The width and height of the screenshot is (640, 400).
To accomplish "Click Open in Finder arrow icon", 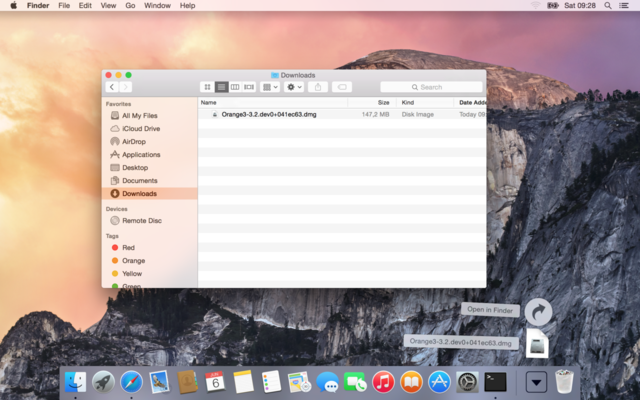I will (x=538, y=312).
